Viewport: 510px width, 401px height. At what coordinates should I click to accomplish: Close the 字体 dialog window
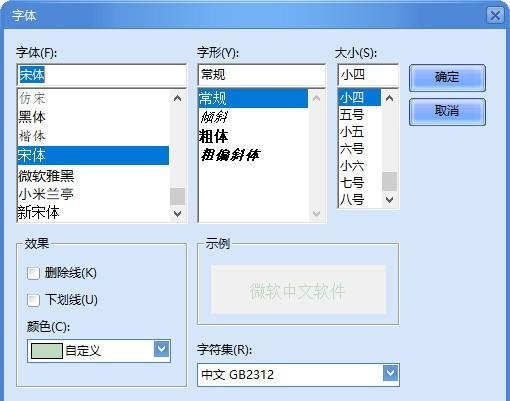[x=495, y=16]
